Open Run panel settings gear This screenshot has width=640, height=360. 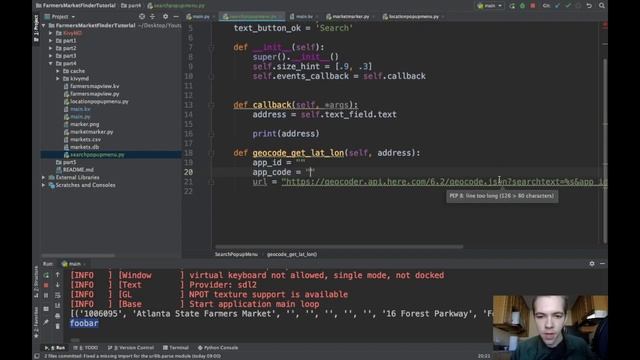[x=592, y=264]
